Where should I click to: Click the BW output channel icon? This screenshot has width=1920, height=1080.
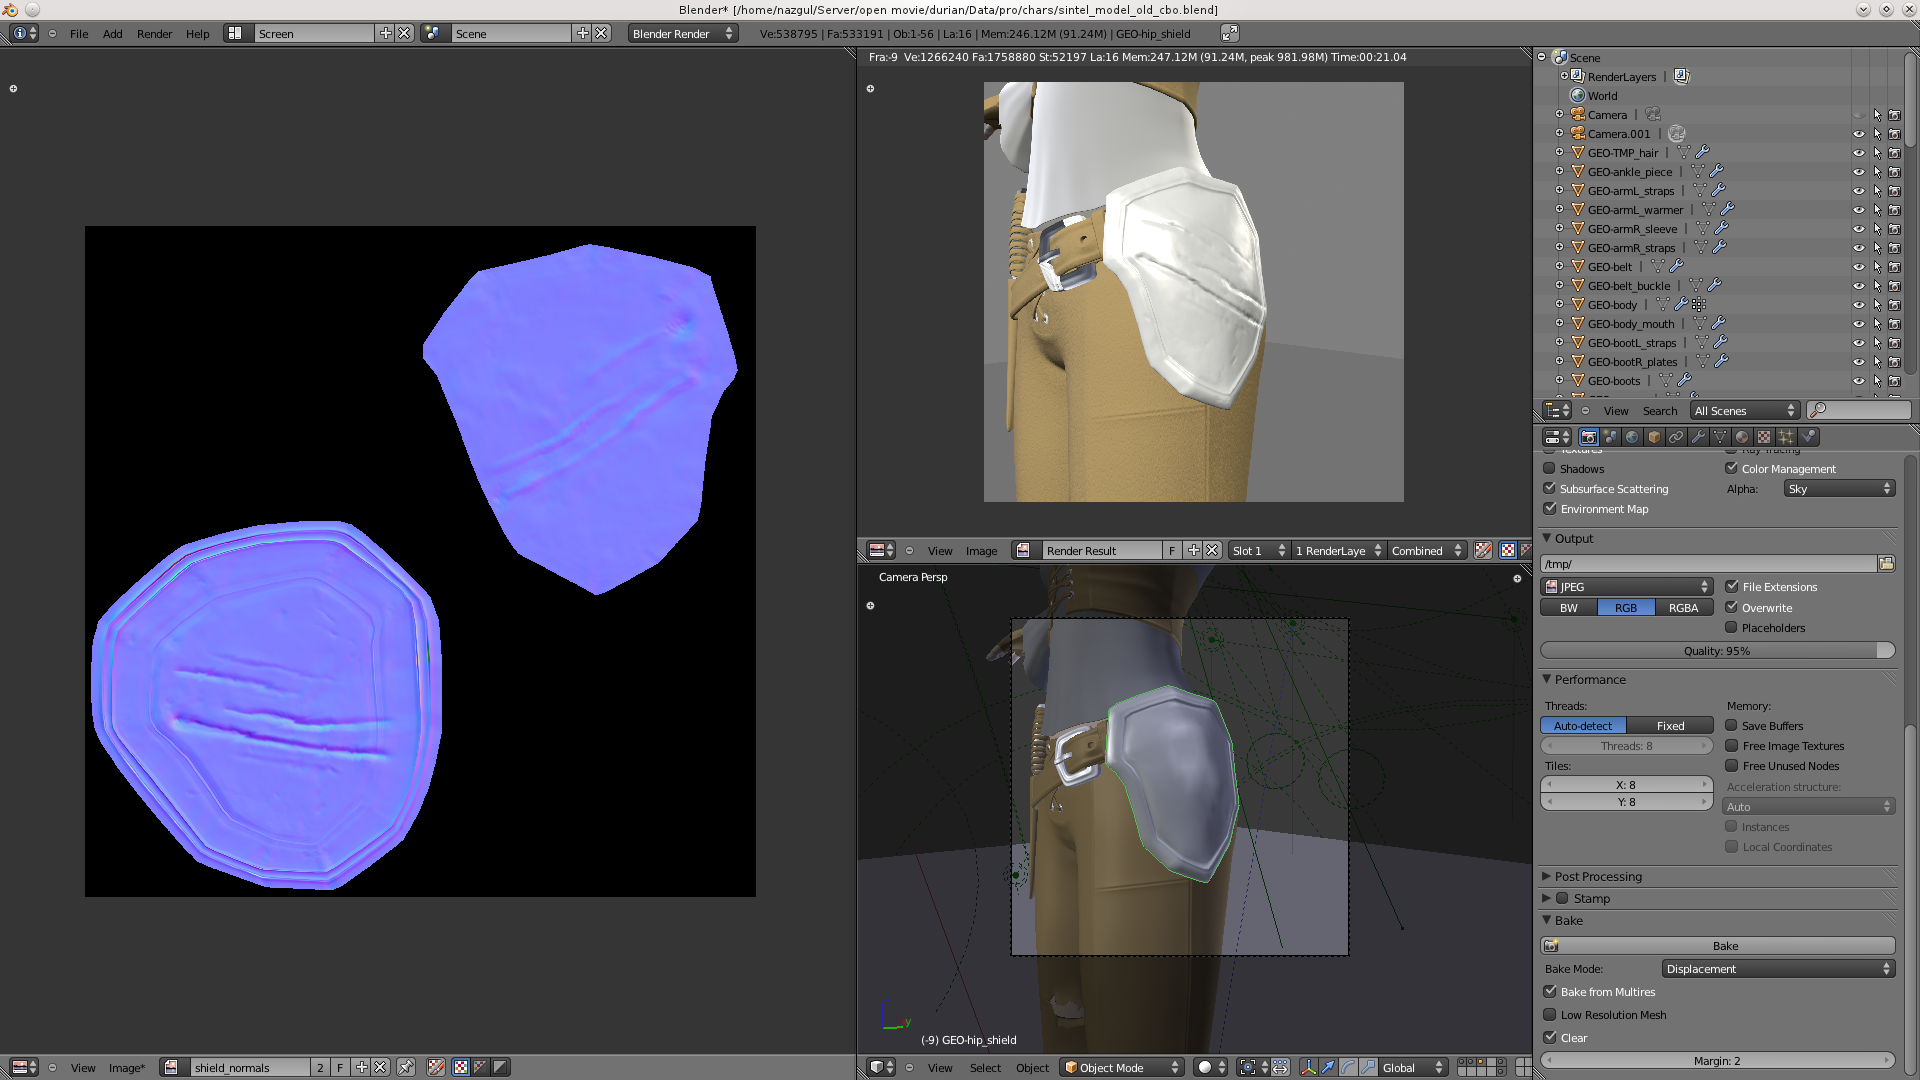(1569, 607)
